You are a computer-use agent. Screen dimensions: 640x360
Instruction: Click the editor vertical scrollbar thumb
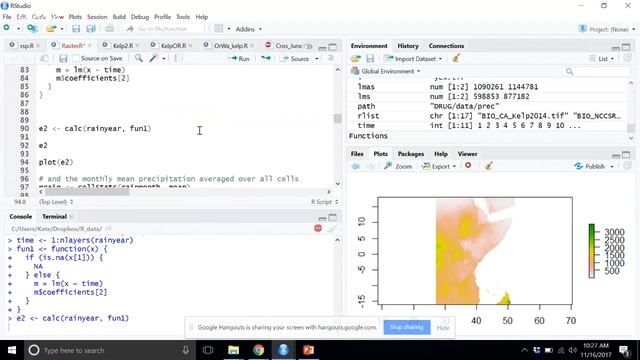pos(337,118)
